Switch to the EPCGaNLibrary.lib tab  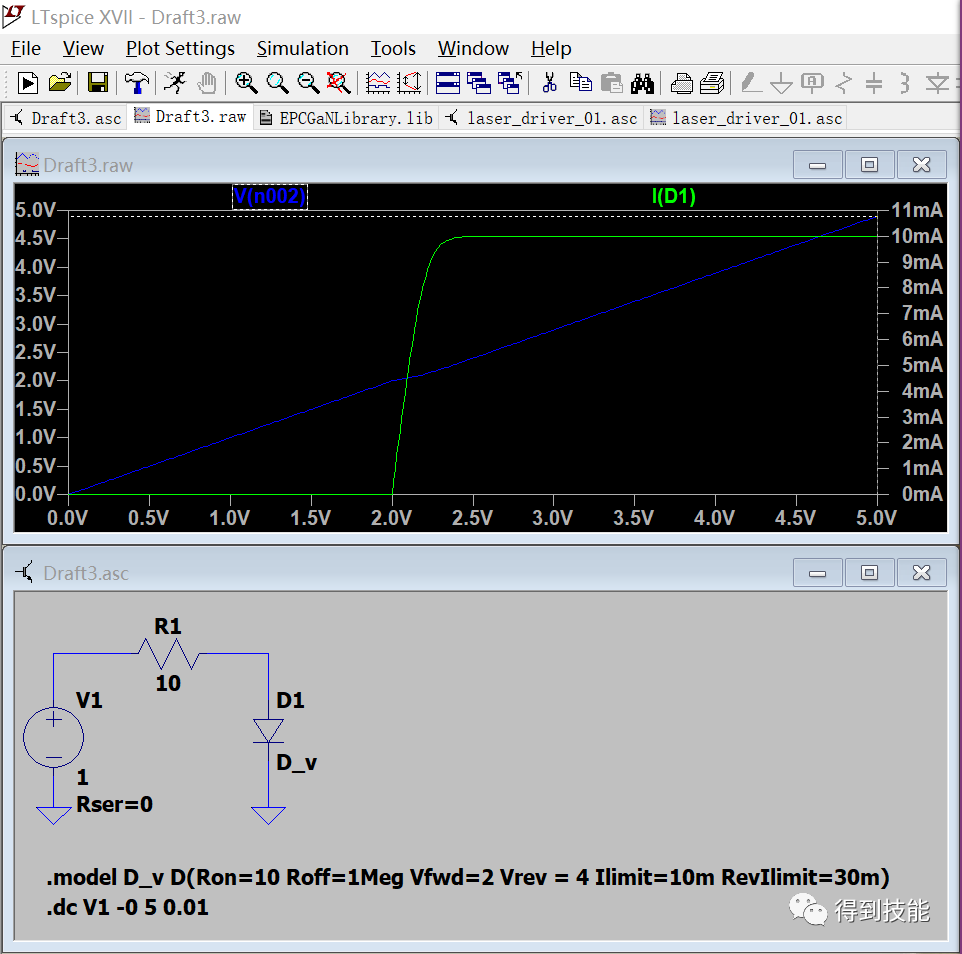(x=346, y=118)
